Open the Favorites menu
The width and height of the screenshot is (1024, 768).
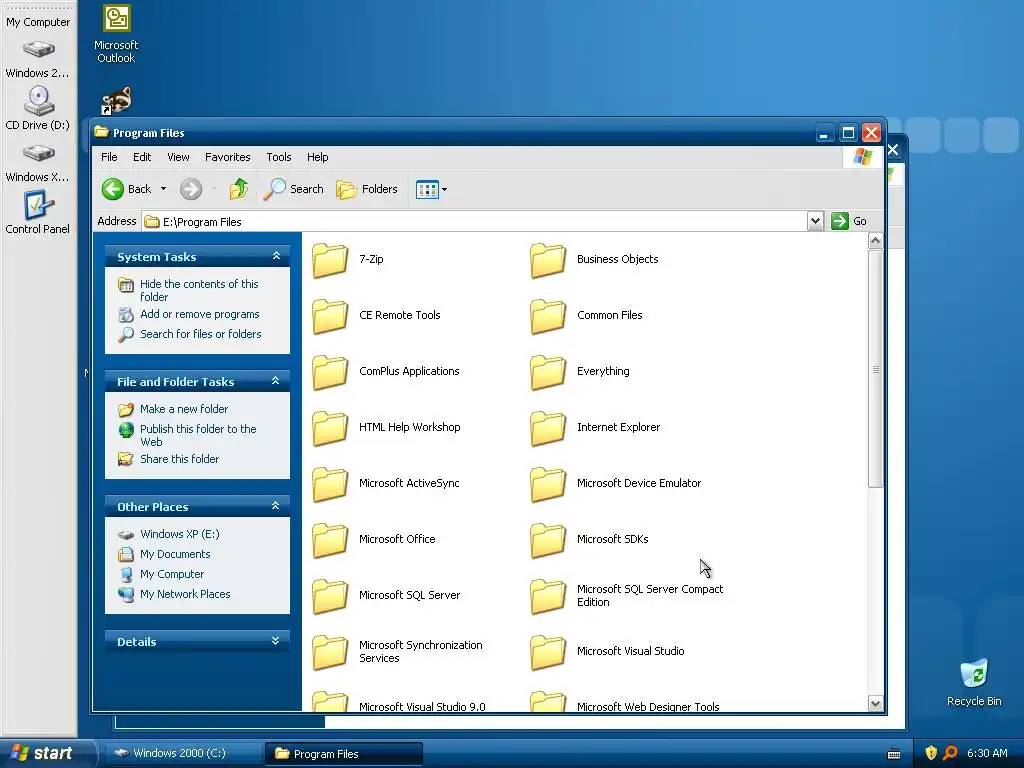[x=227, y=157]
